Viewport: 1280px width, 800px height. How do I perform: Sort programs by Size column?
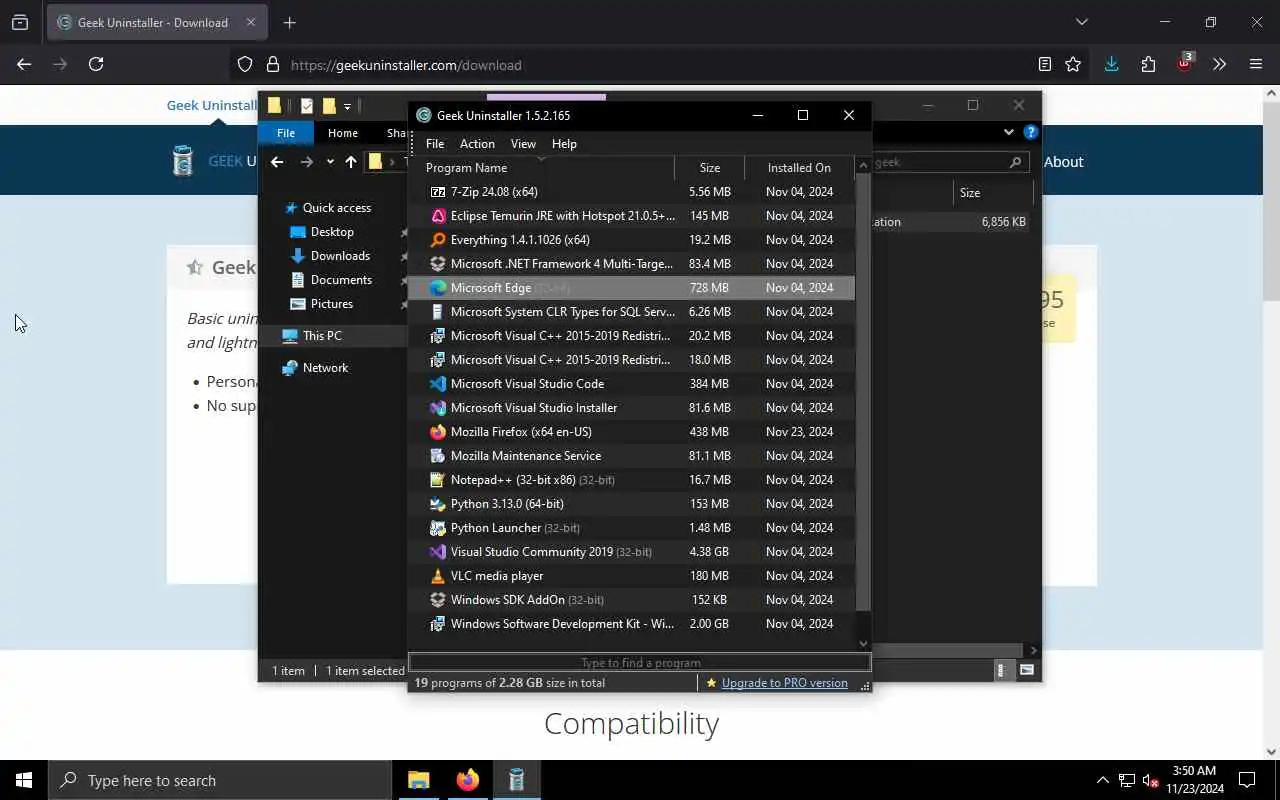pos(710,167)
